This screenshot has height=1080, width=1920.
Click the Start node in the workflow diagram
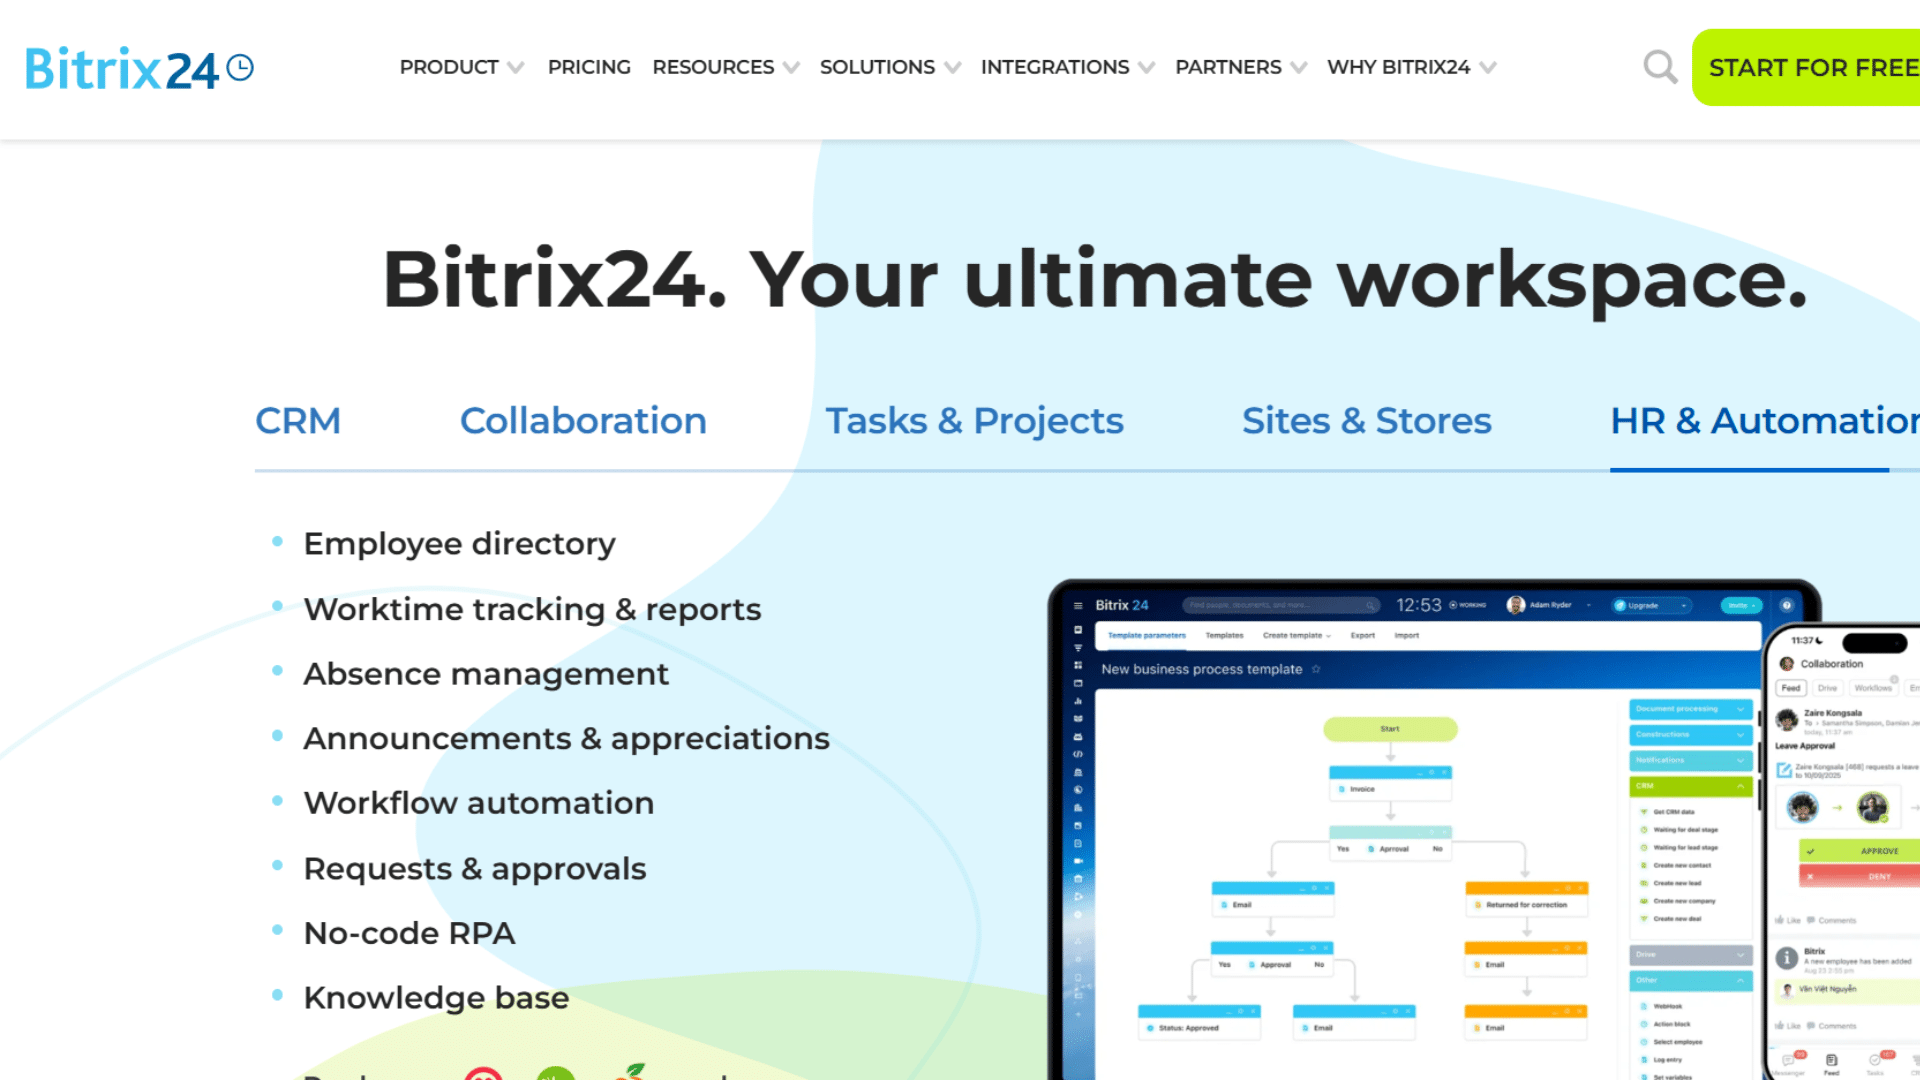pyautogui.click(x=1390, y=729)
